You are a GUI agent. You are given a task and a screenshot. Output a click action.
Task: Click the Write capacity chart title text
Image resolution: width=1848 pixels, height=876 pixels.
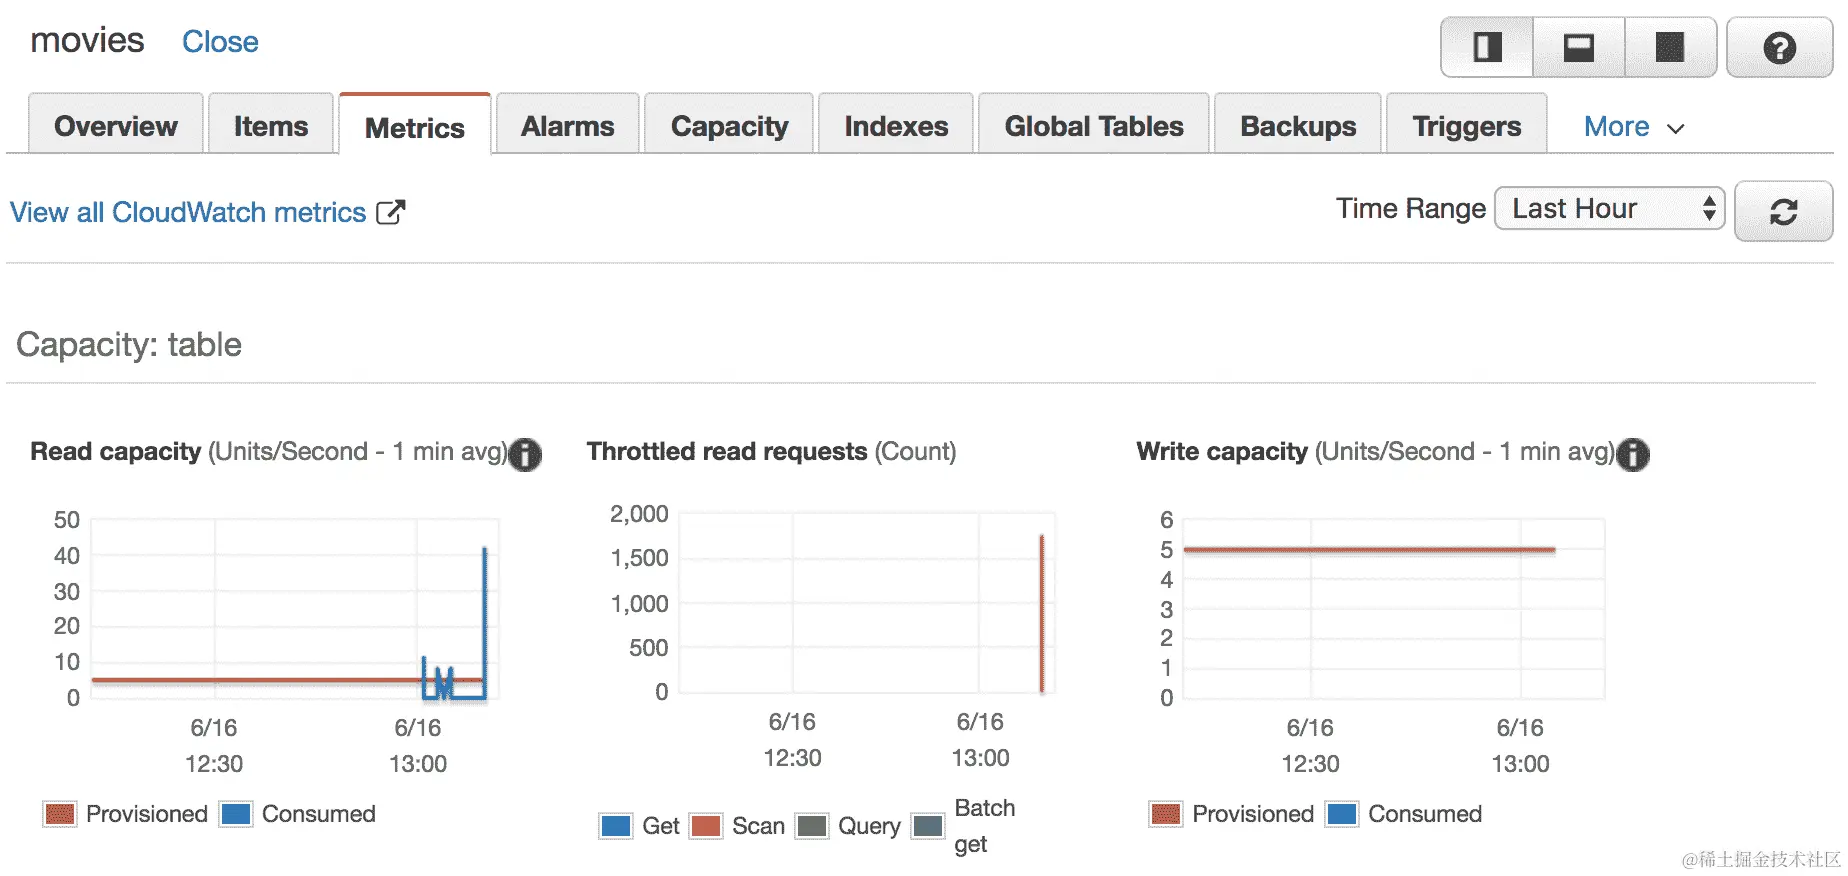(x=1376, y=452)
